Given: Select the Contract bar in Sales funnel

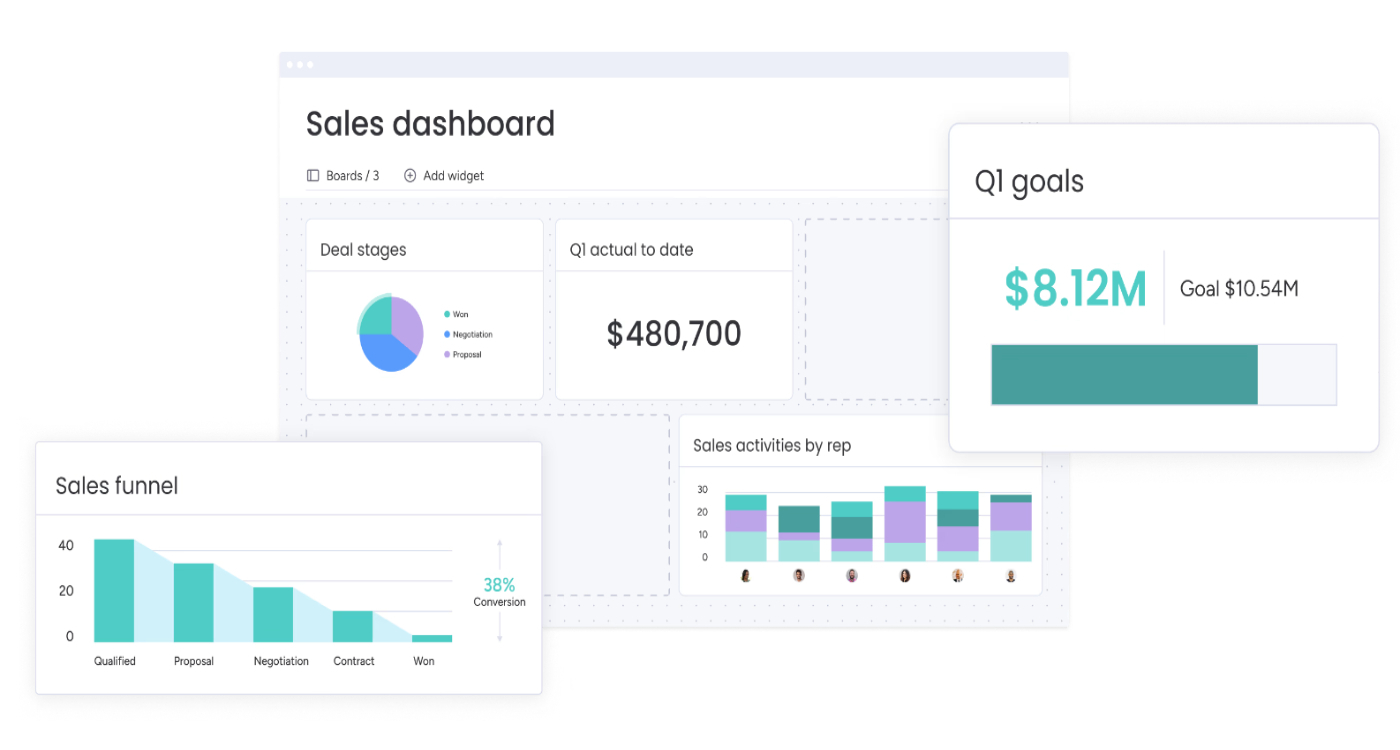Looking at the screenshot, I should [x=352, y=626].
